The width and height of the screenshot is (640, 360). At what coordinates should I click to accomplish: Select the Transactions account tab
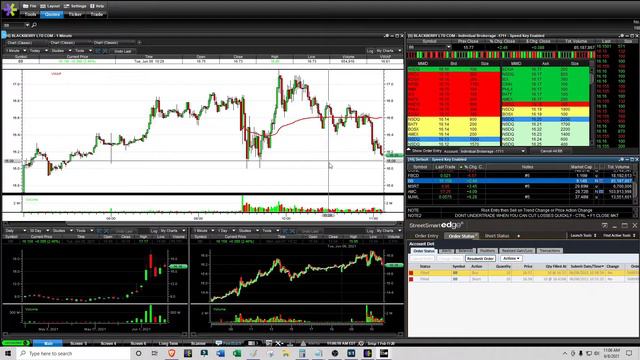pos(549,251)
